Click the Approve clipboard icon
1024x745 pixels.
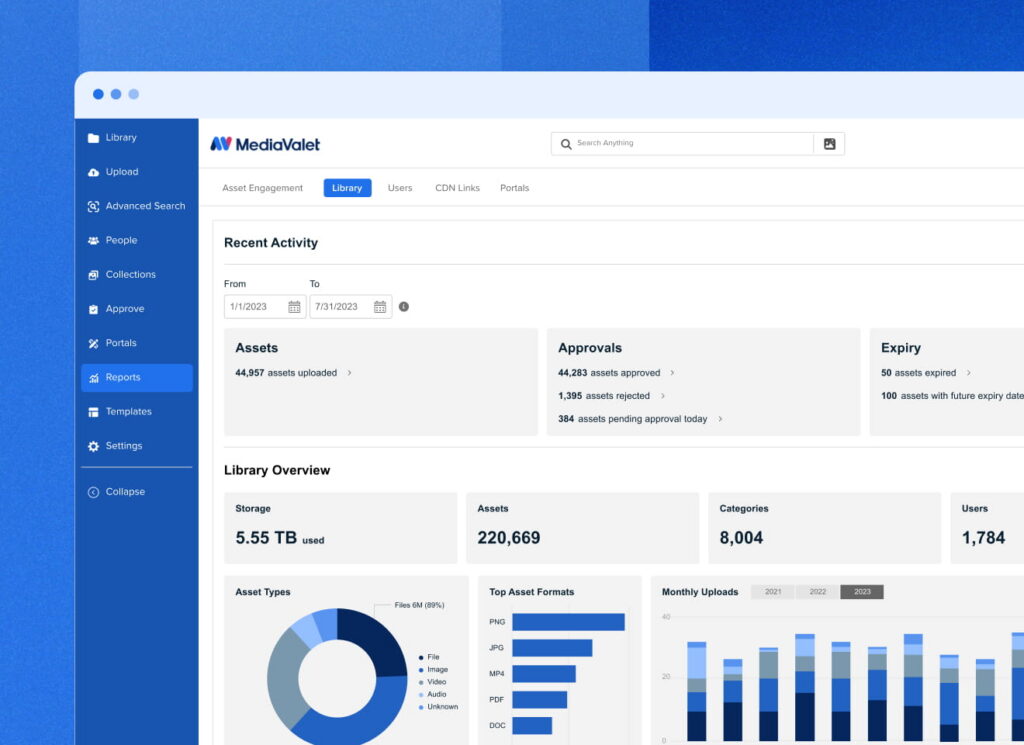93,309
